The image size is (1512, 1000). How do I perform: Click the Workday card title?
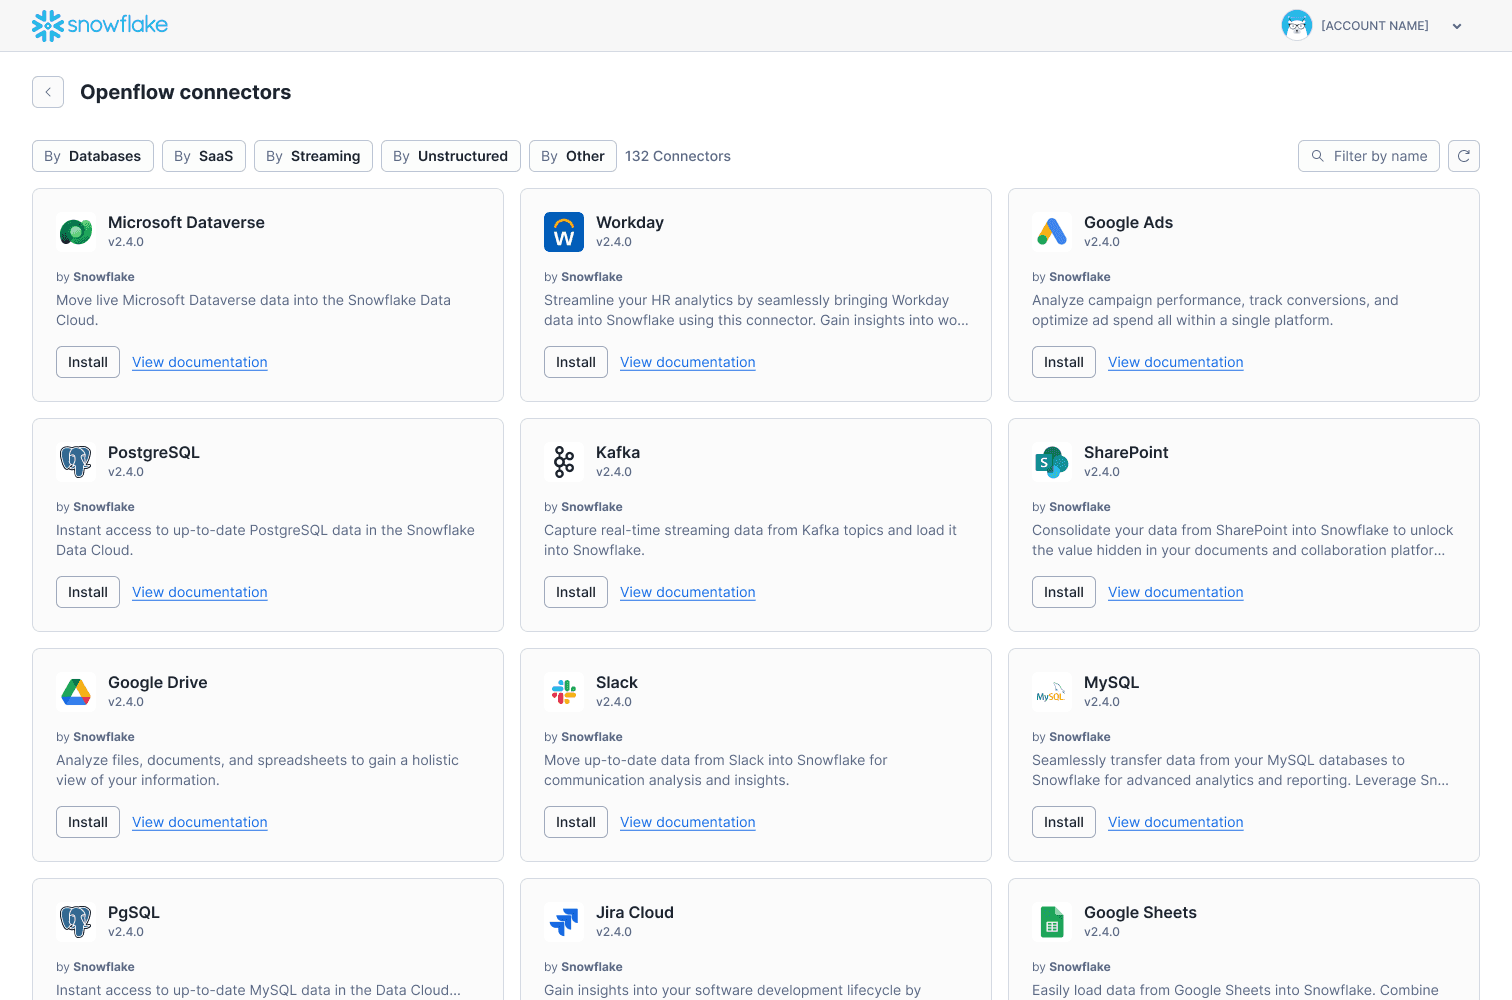(630, 222)
